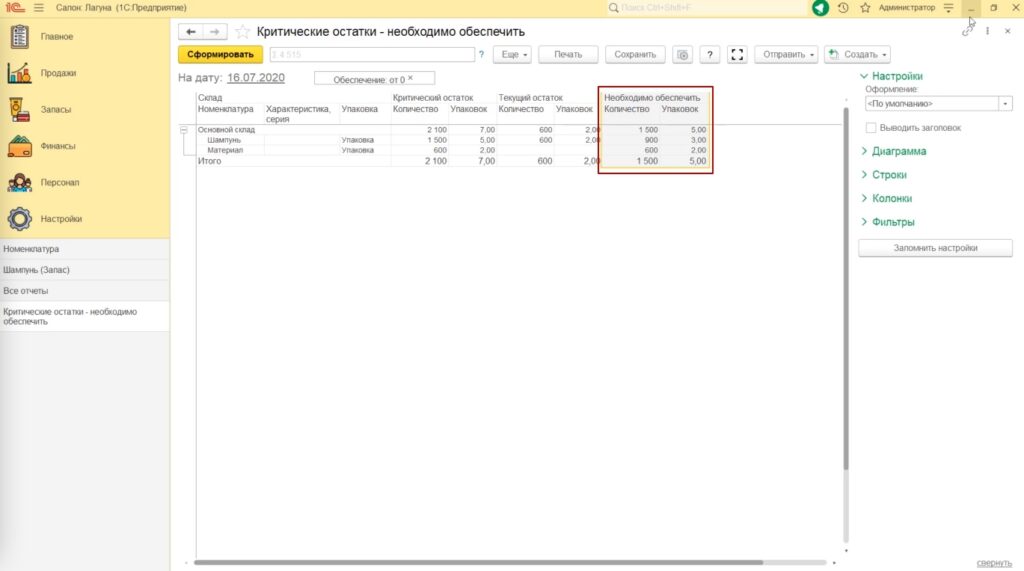Click the 1C logo icon
Image resolution: width=1024 pixels, height=571 pixels.
(x=14, y=8)
